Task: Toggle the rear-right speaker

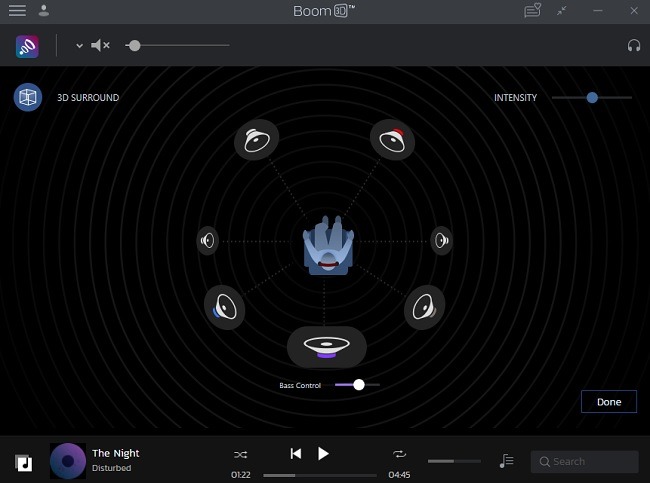Action: coord(424,307)
